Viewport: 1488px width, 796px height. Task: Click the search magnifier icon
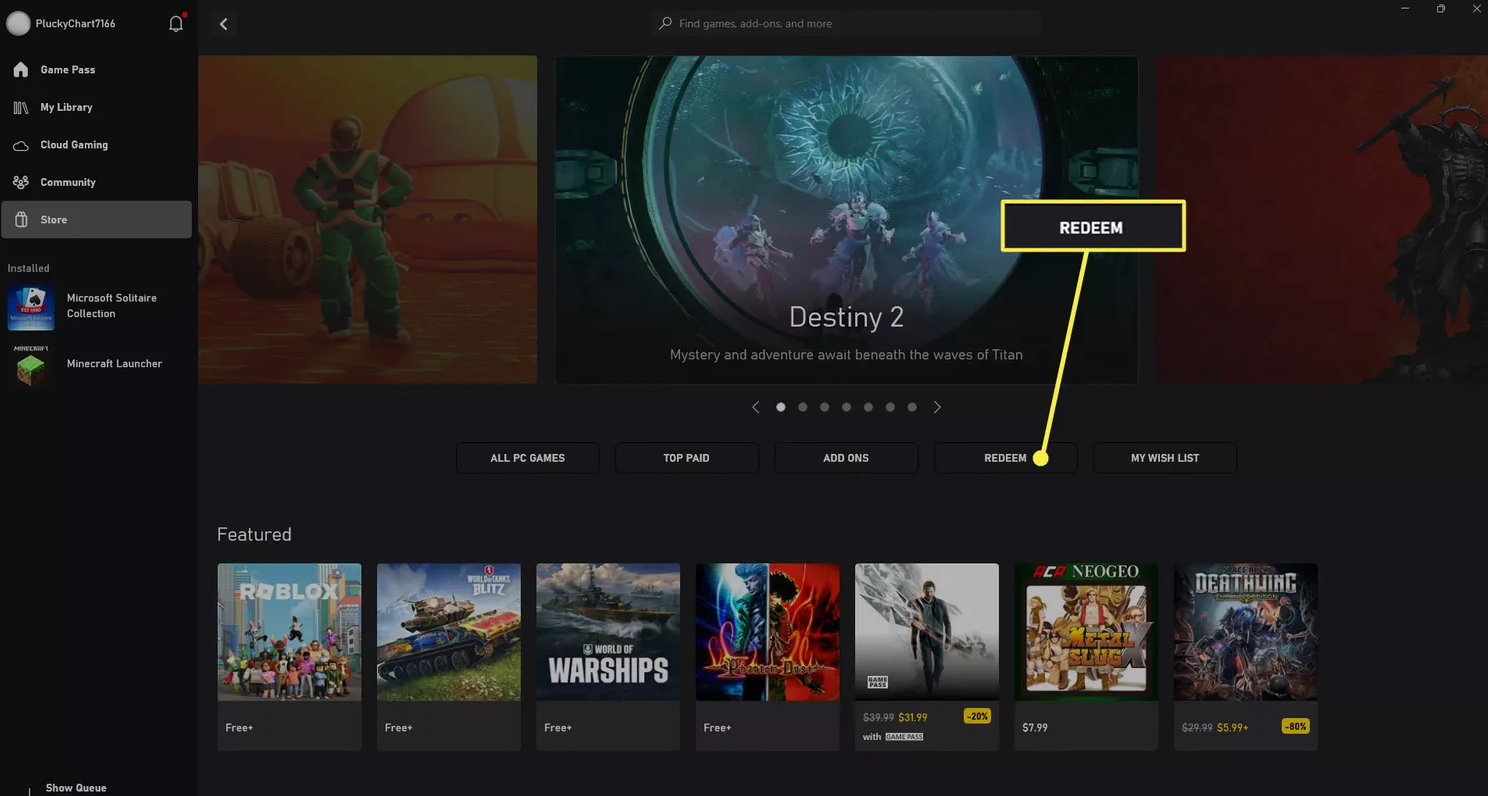(666, 23)
